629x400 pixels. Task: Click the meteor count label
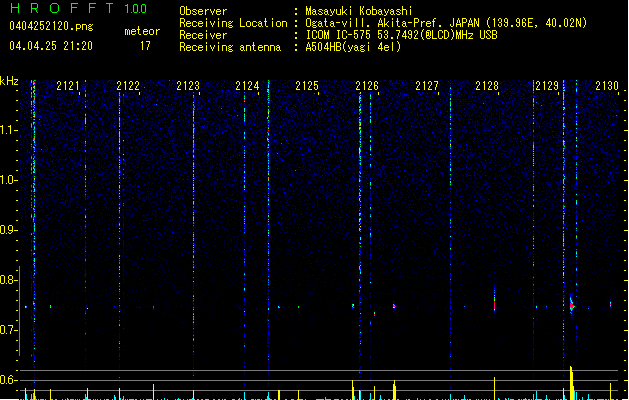(142, 31)
